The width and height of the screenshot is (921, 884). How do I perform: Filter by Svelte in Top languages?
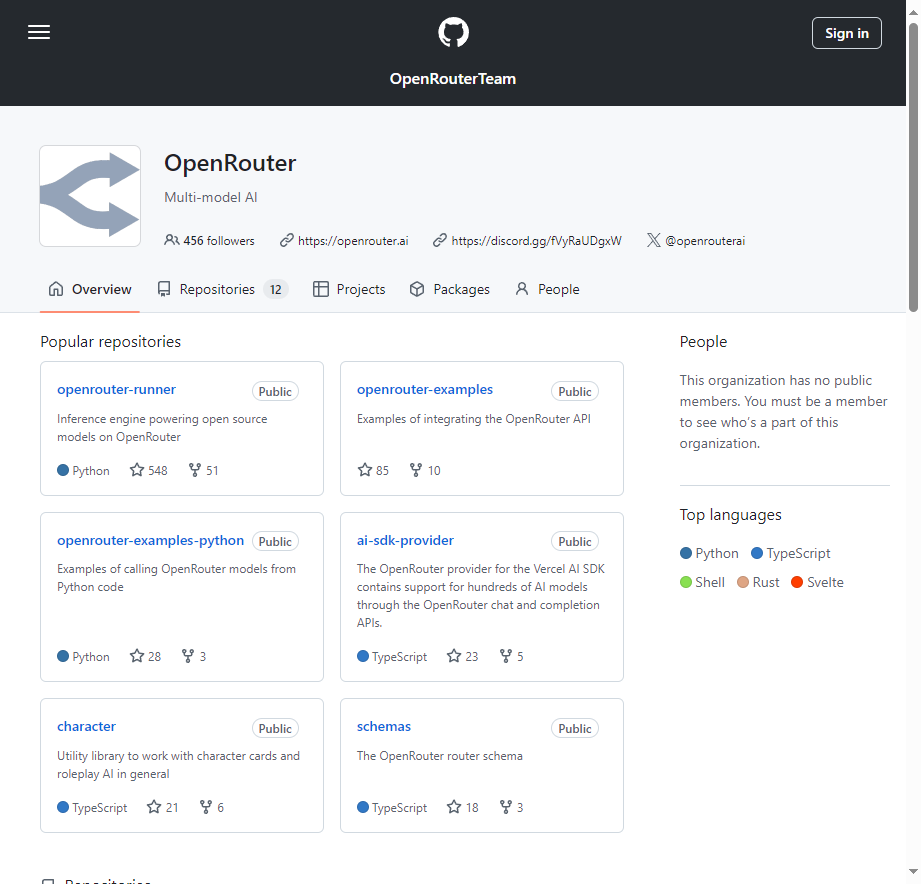pyautogui.click(x=817, y=582)
